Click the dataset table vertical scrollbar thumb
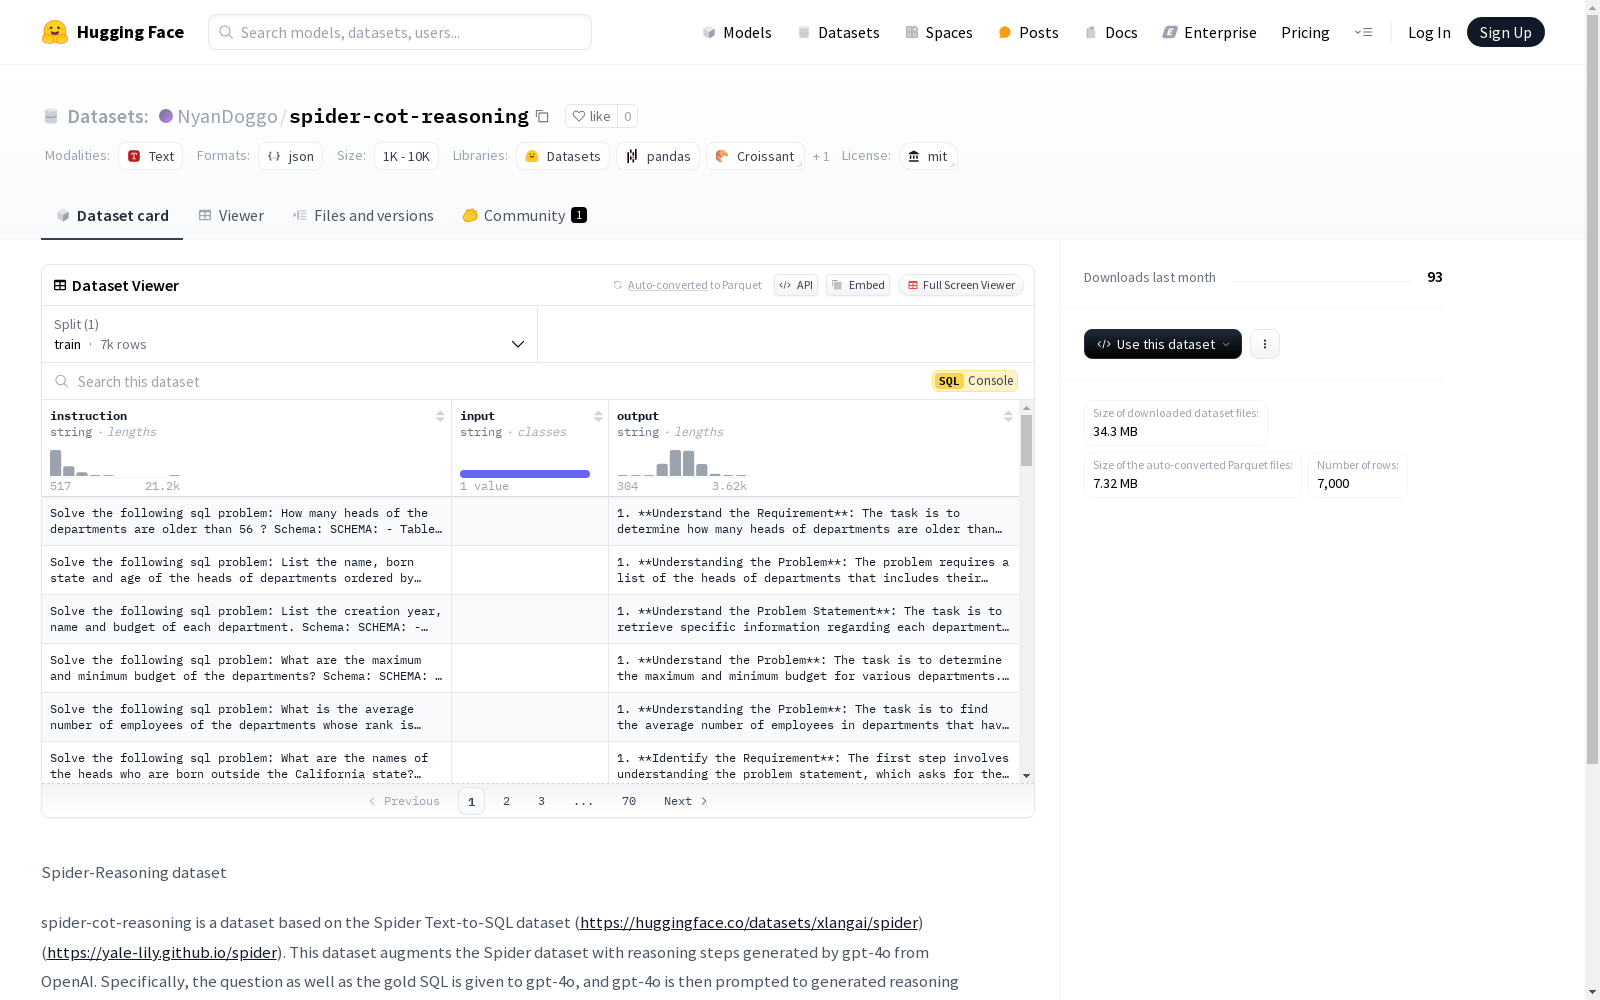This screenshot has width=1600, height=1000. coord(1026,441)
